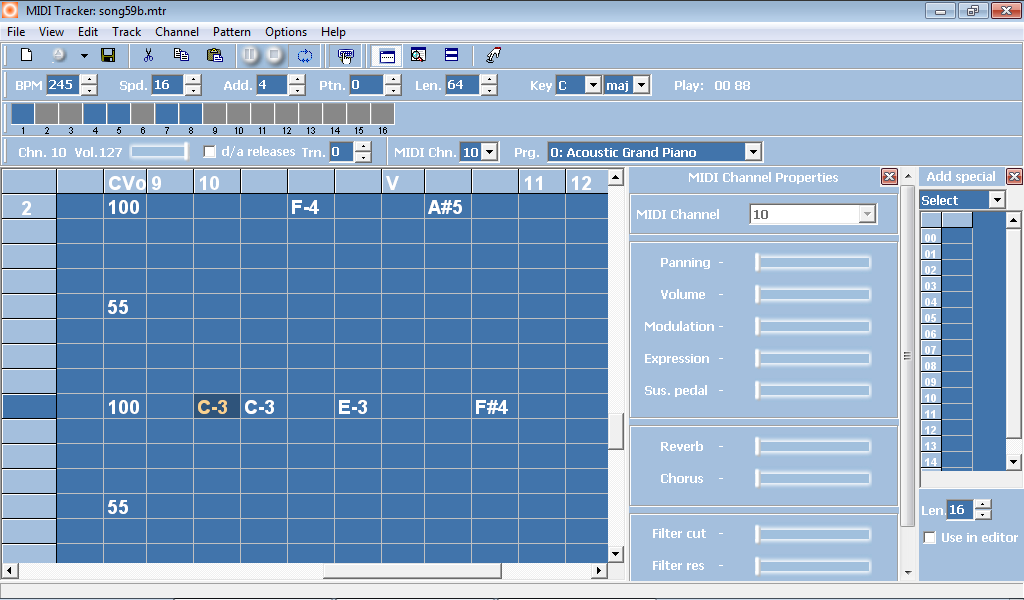The image size is (1024, 600).
Task: Increase BPM with the up arrow
Action: (88, 80)
